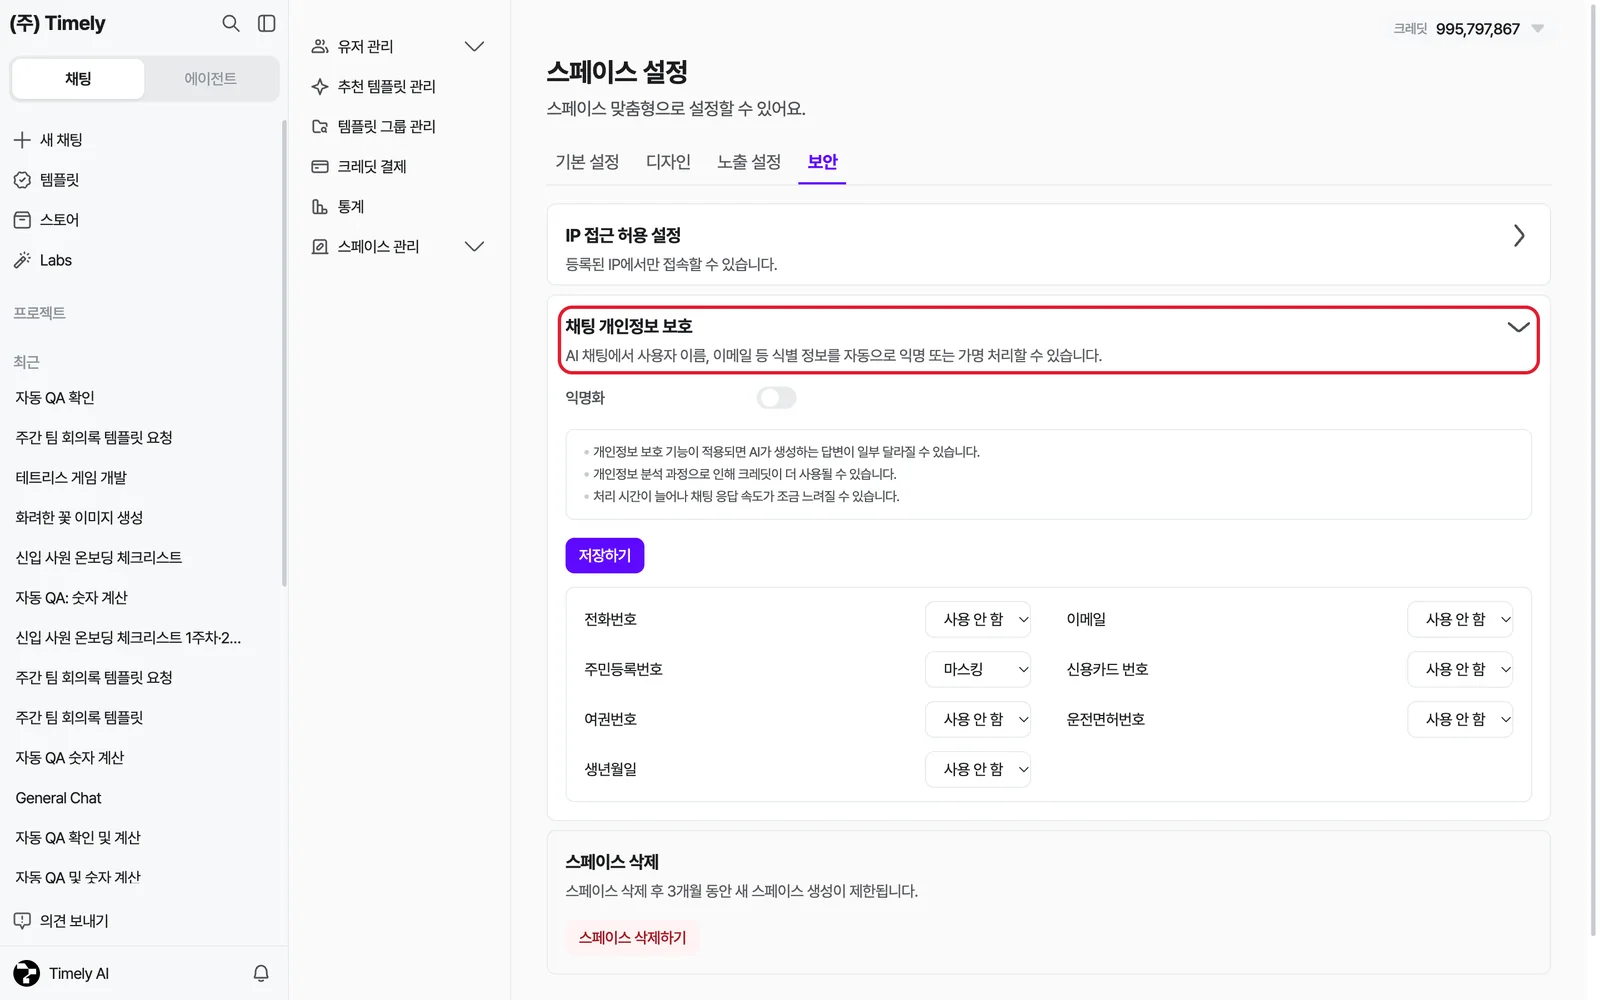1600x1000 pixels.
Task: Open the 유저 관리 users icon
Action: pyautogui.click(x=320, y=46)
